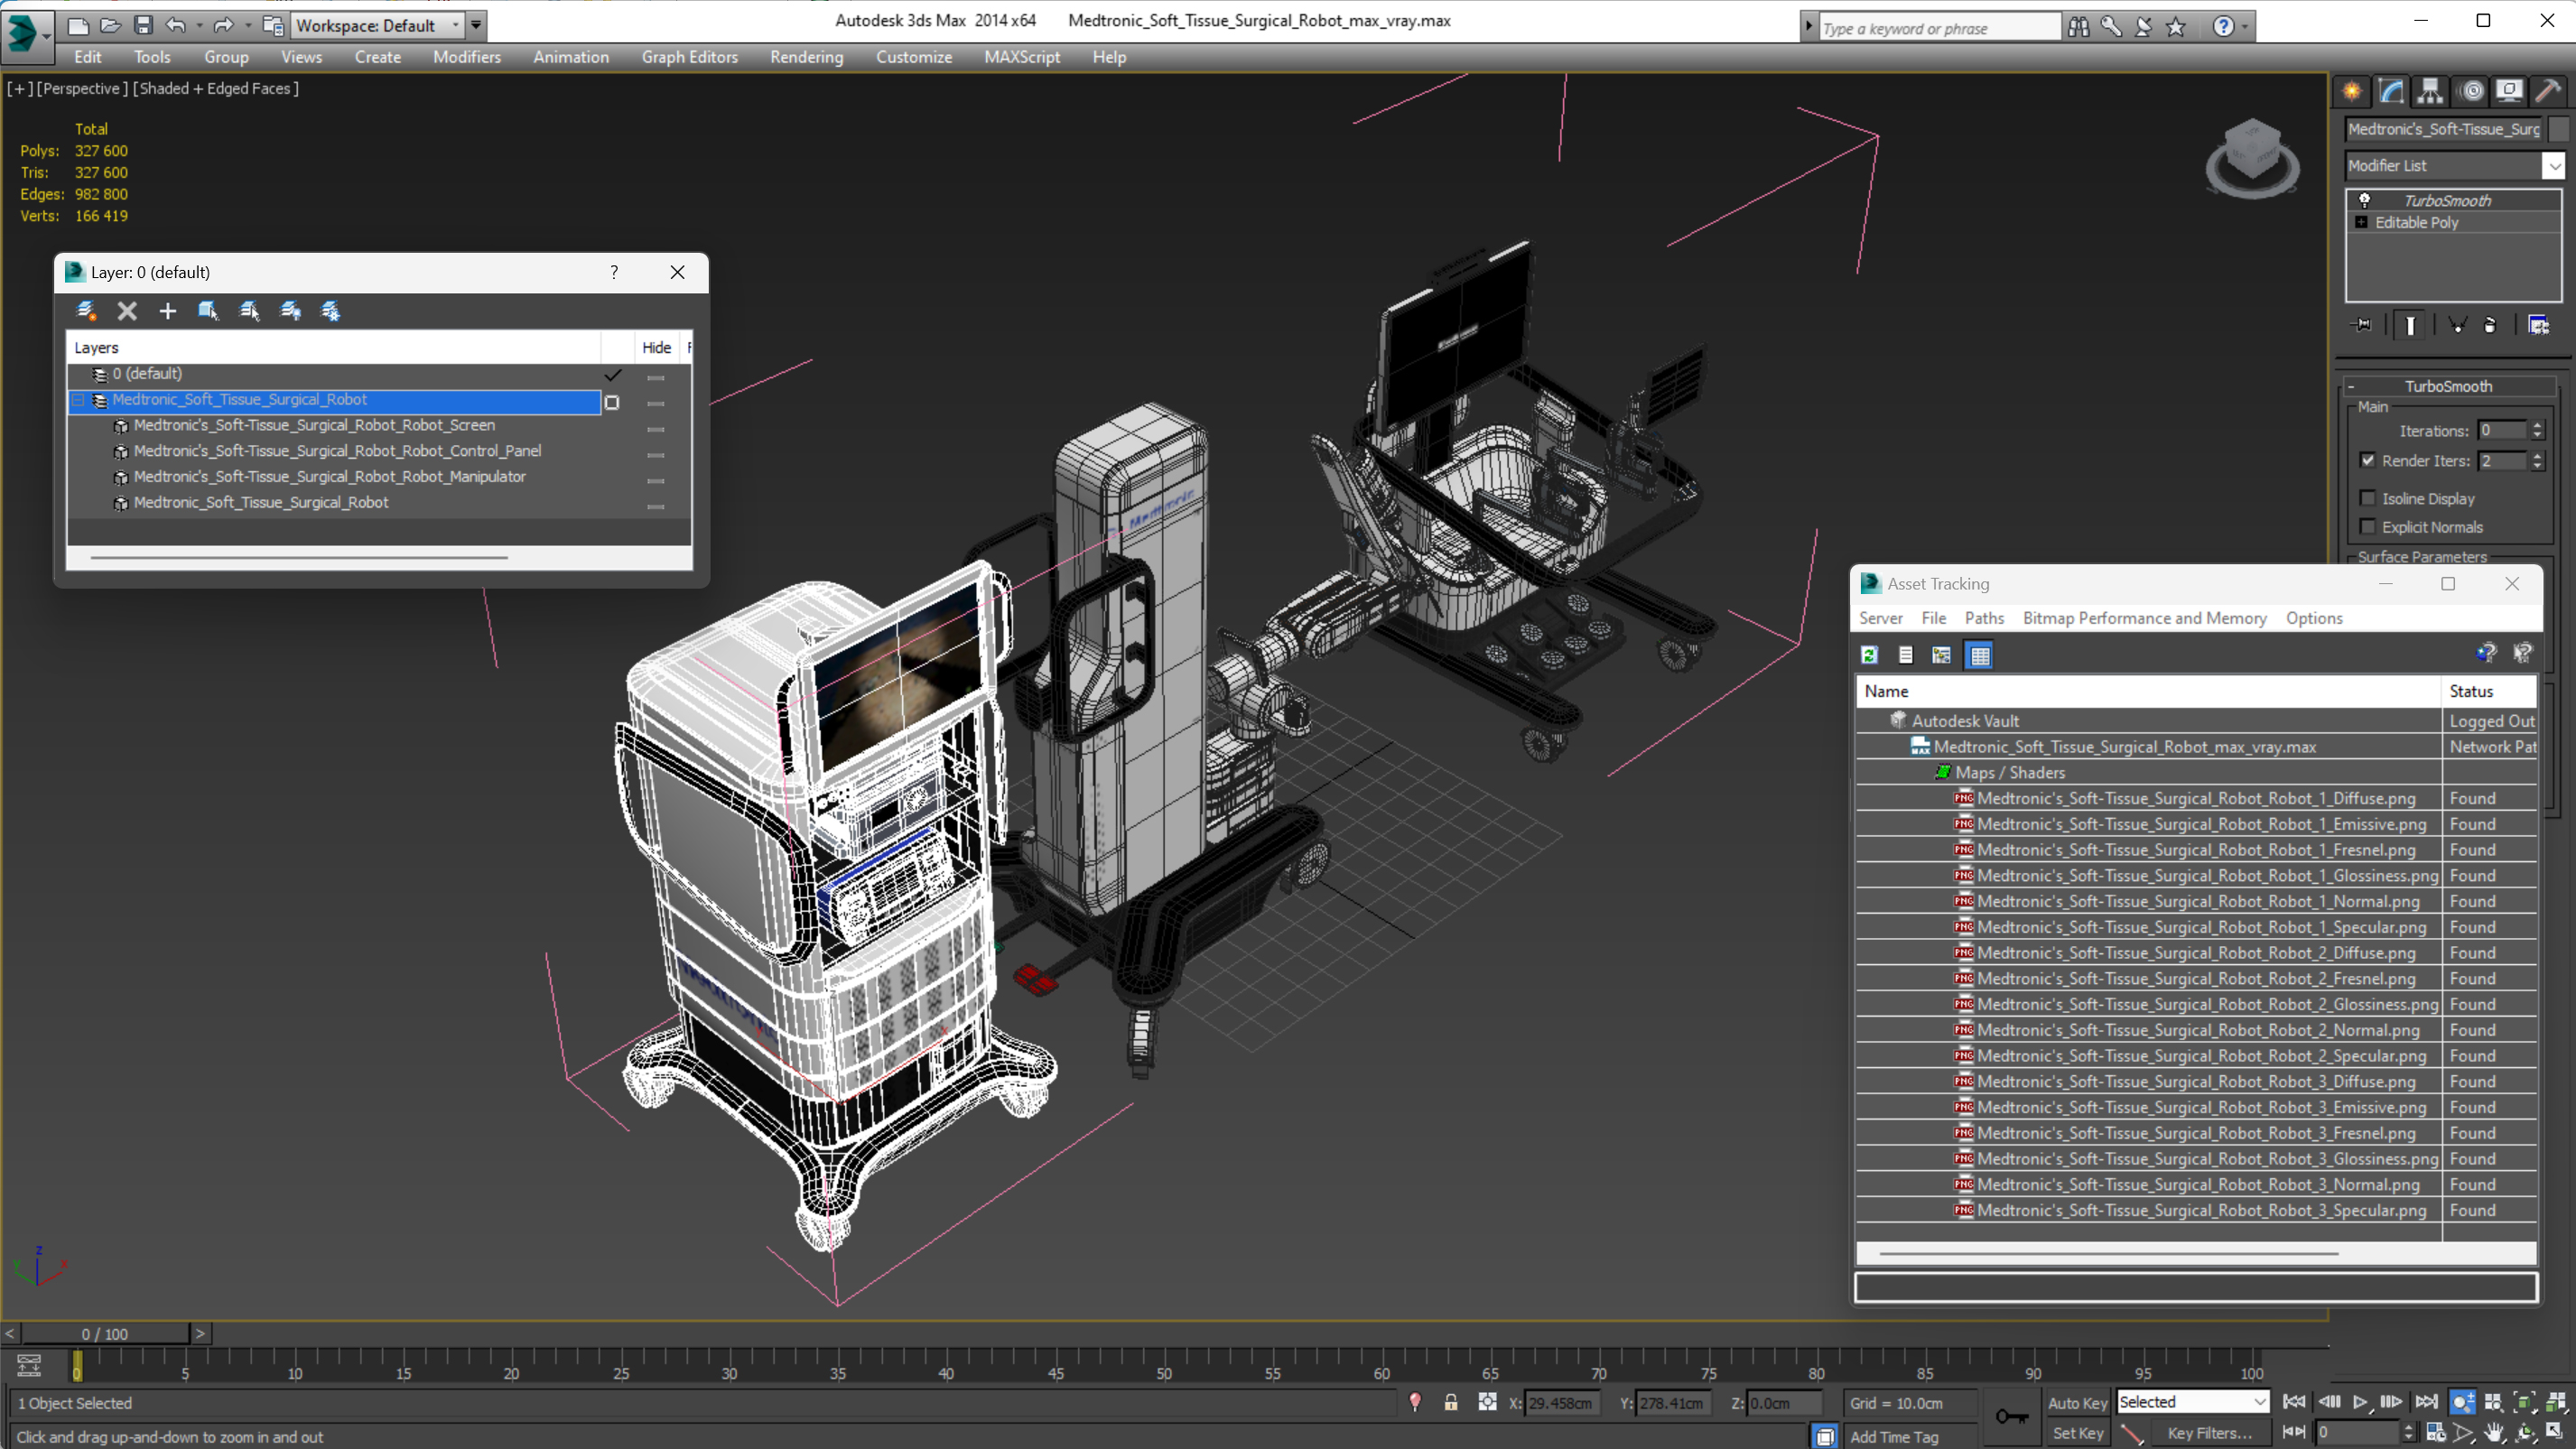Image resolution: width=2576 pixels, height=1449 pixels.
Task: Select Robot_1_Diffuse.png asset row
Action: coord(2195,798)
